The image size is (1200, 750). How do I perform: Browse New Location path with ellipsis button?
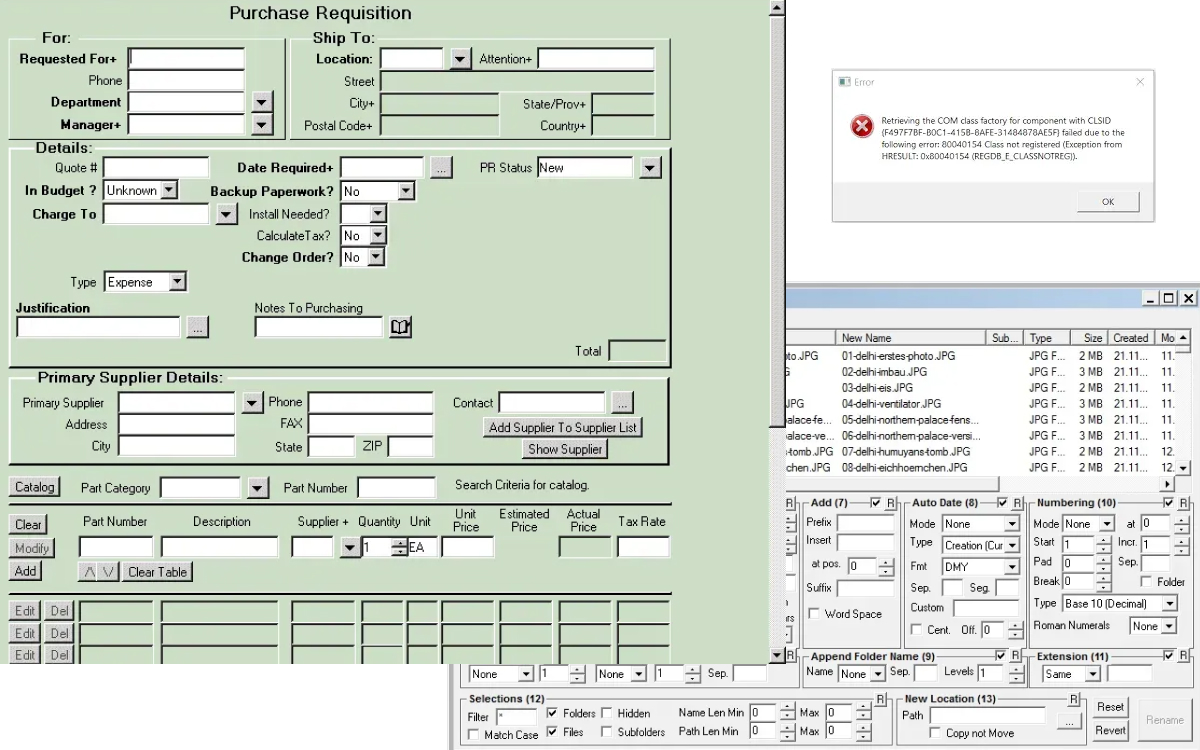click(x=1070, y=719)
